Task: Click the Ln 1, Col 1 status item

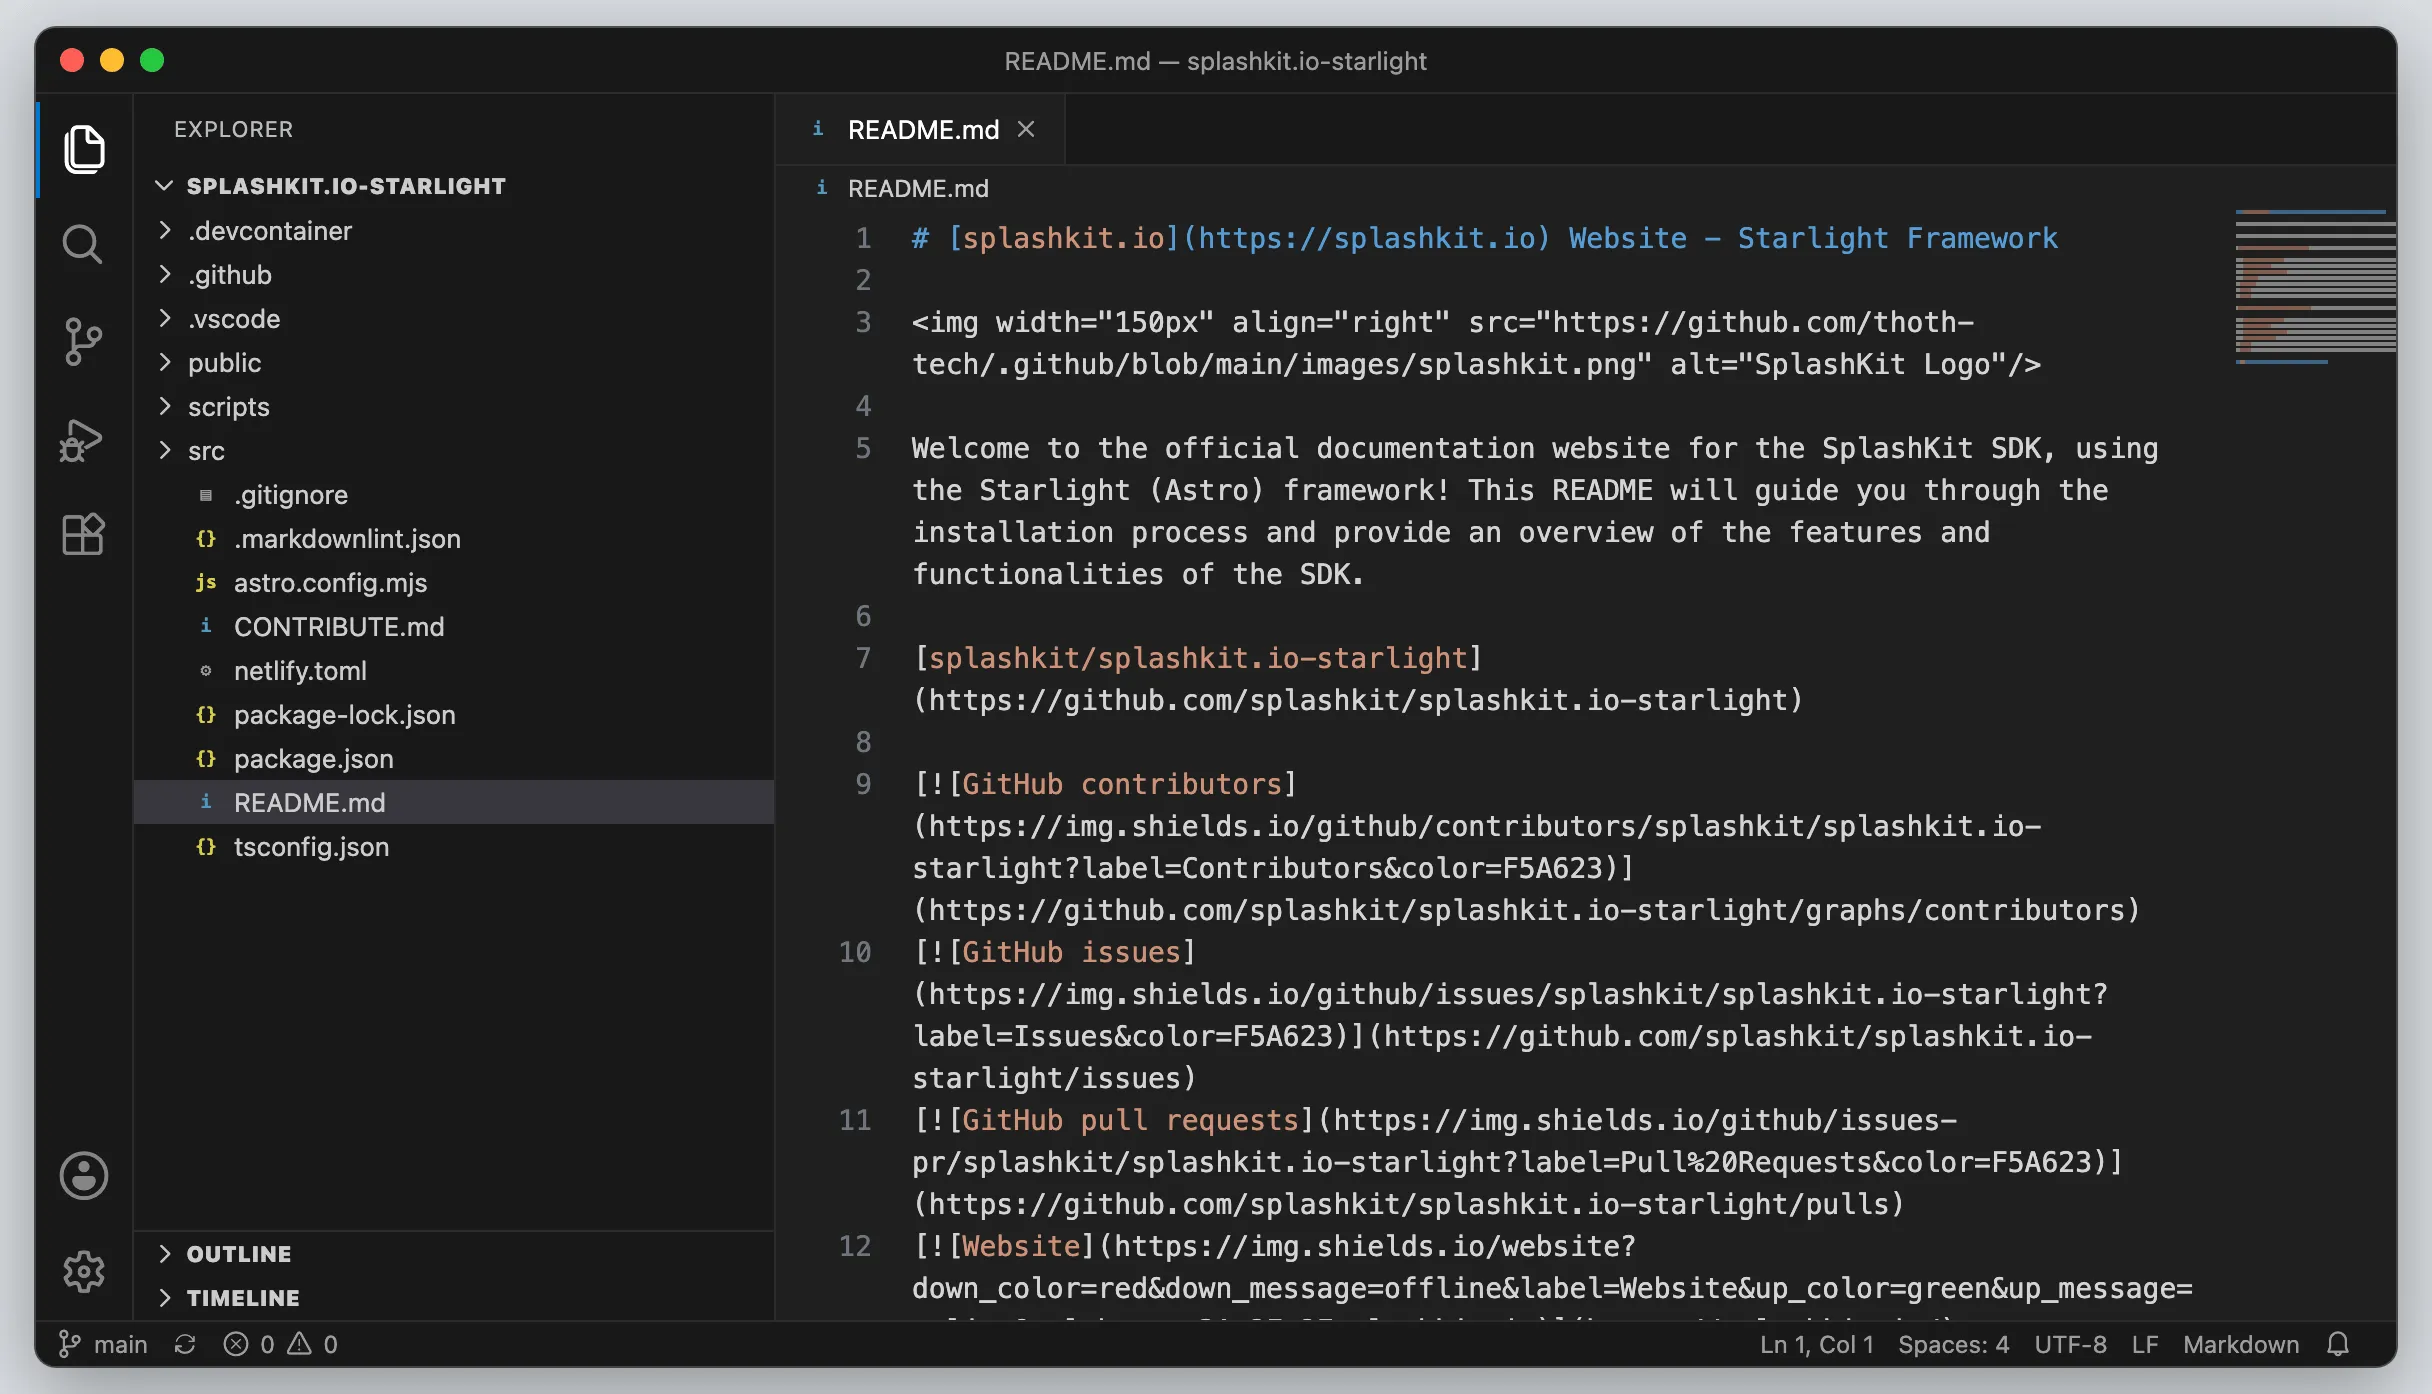Action: click(x=1817, y=1344)
